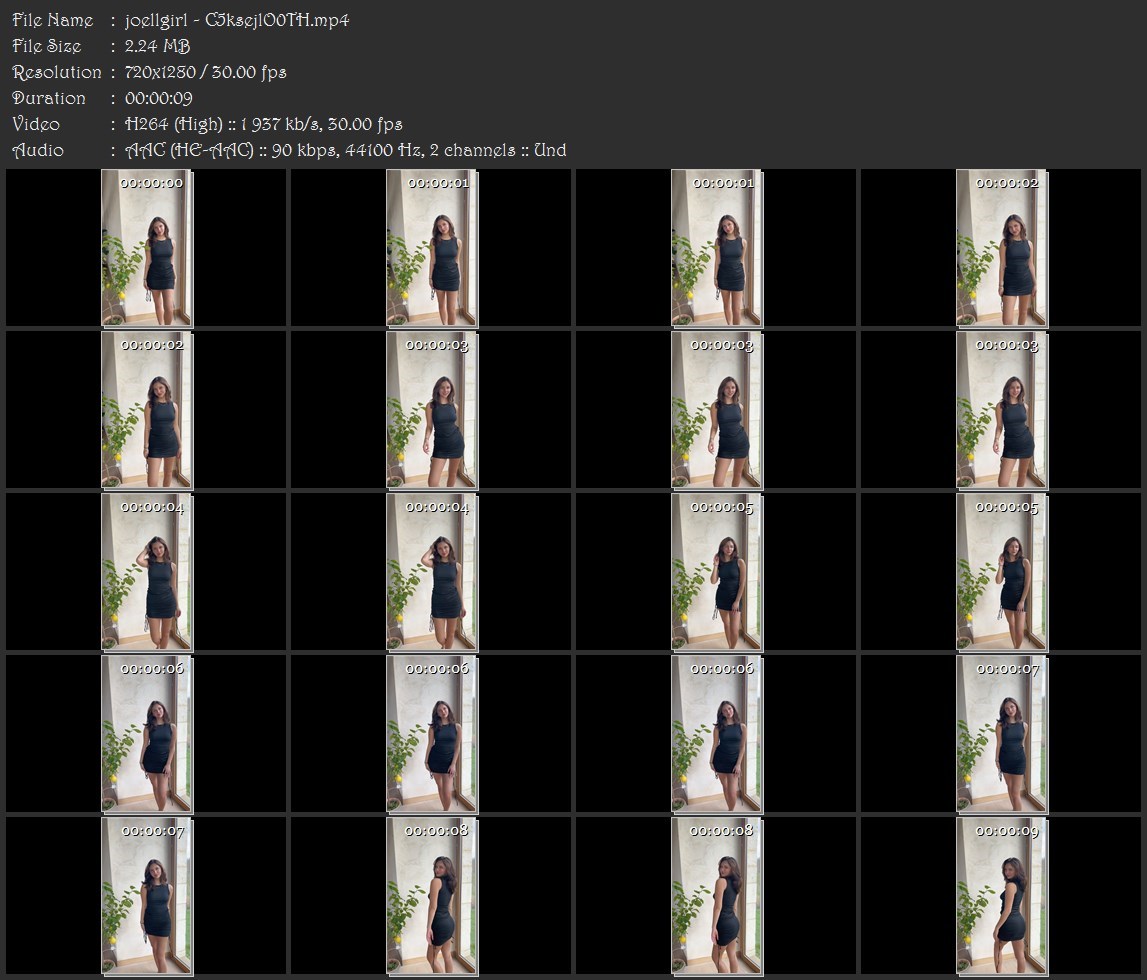Click the "Video" label
Viewport: 1147px width, 980px height.
36,124
